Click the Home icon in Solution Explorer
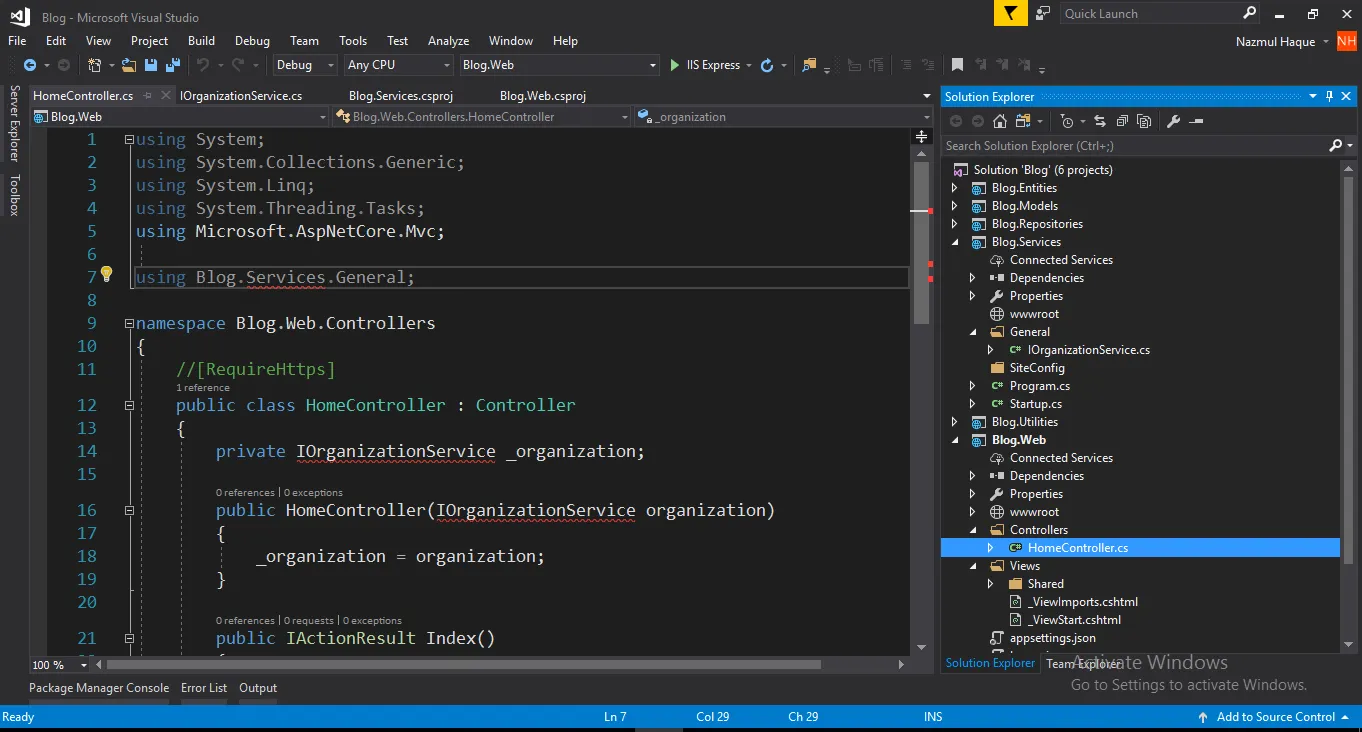 pos(999,121)
